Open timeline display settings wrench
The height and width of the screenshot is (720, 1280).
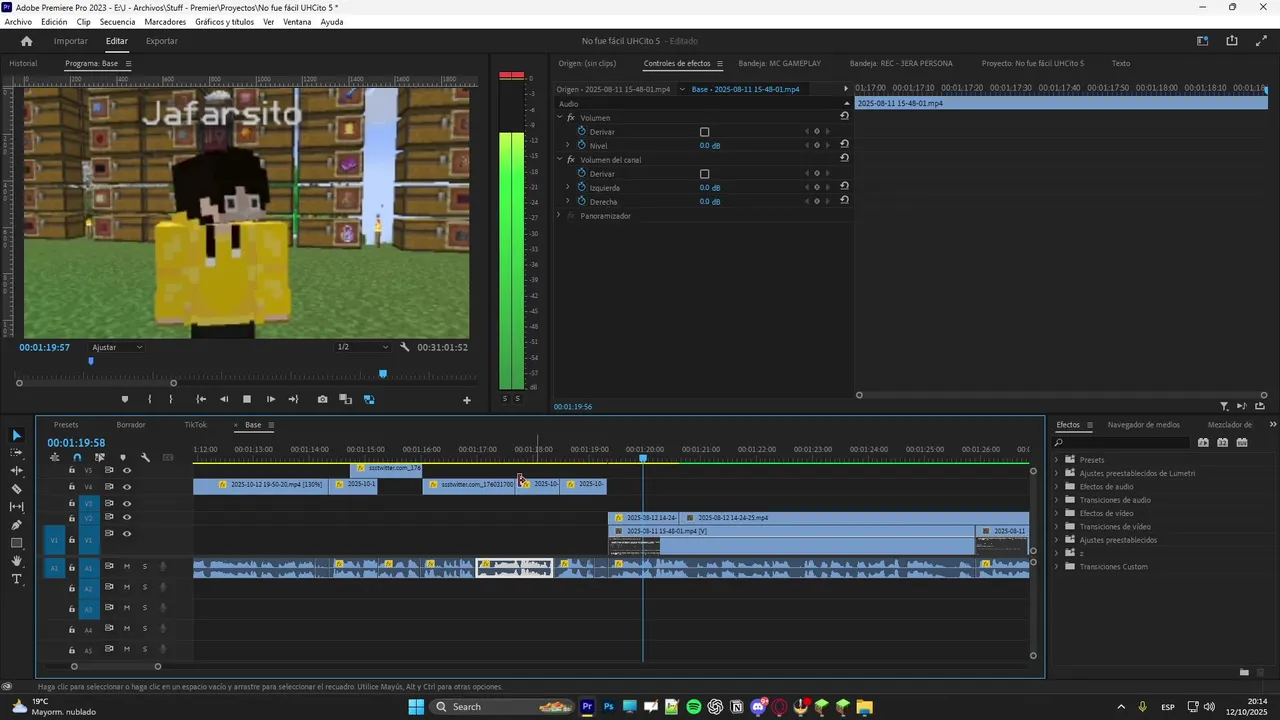pyautogui.click(x=145, y=457)
